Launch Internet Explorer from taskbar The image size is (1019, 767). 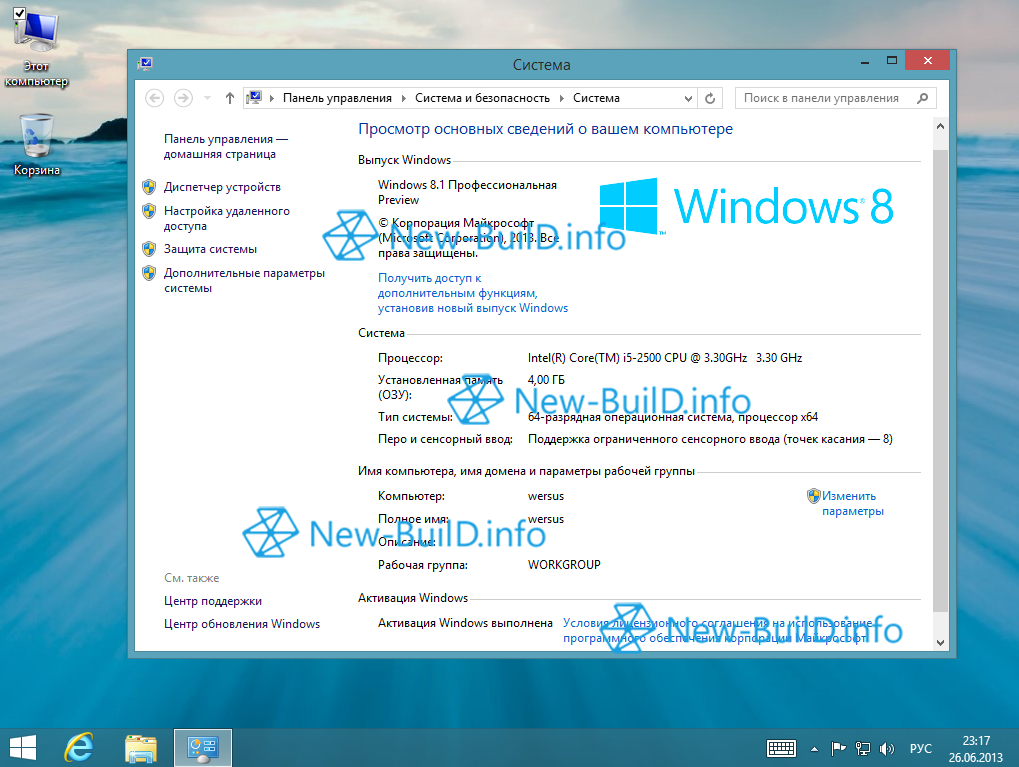coord(79,748)
